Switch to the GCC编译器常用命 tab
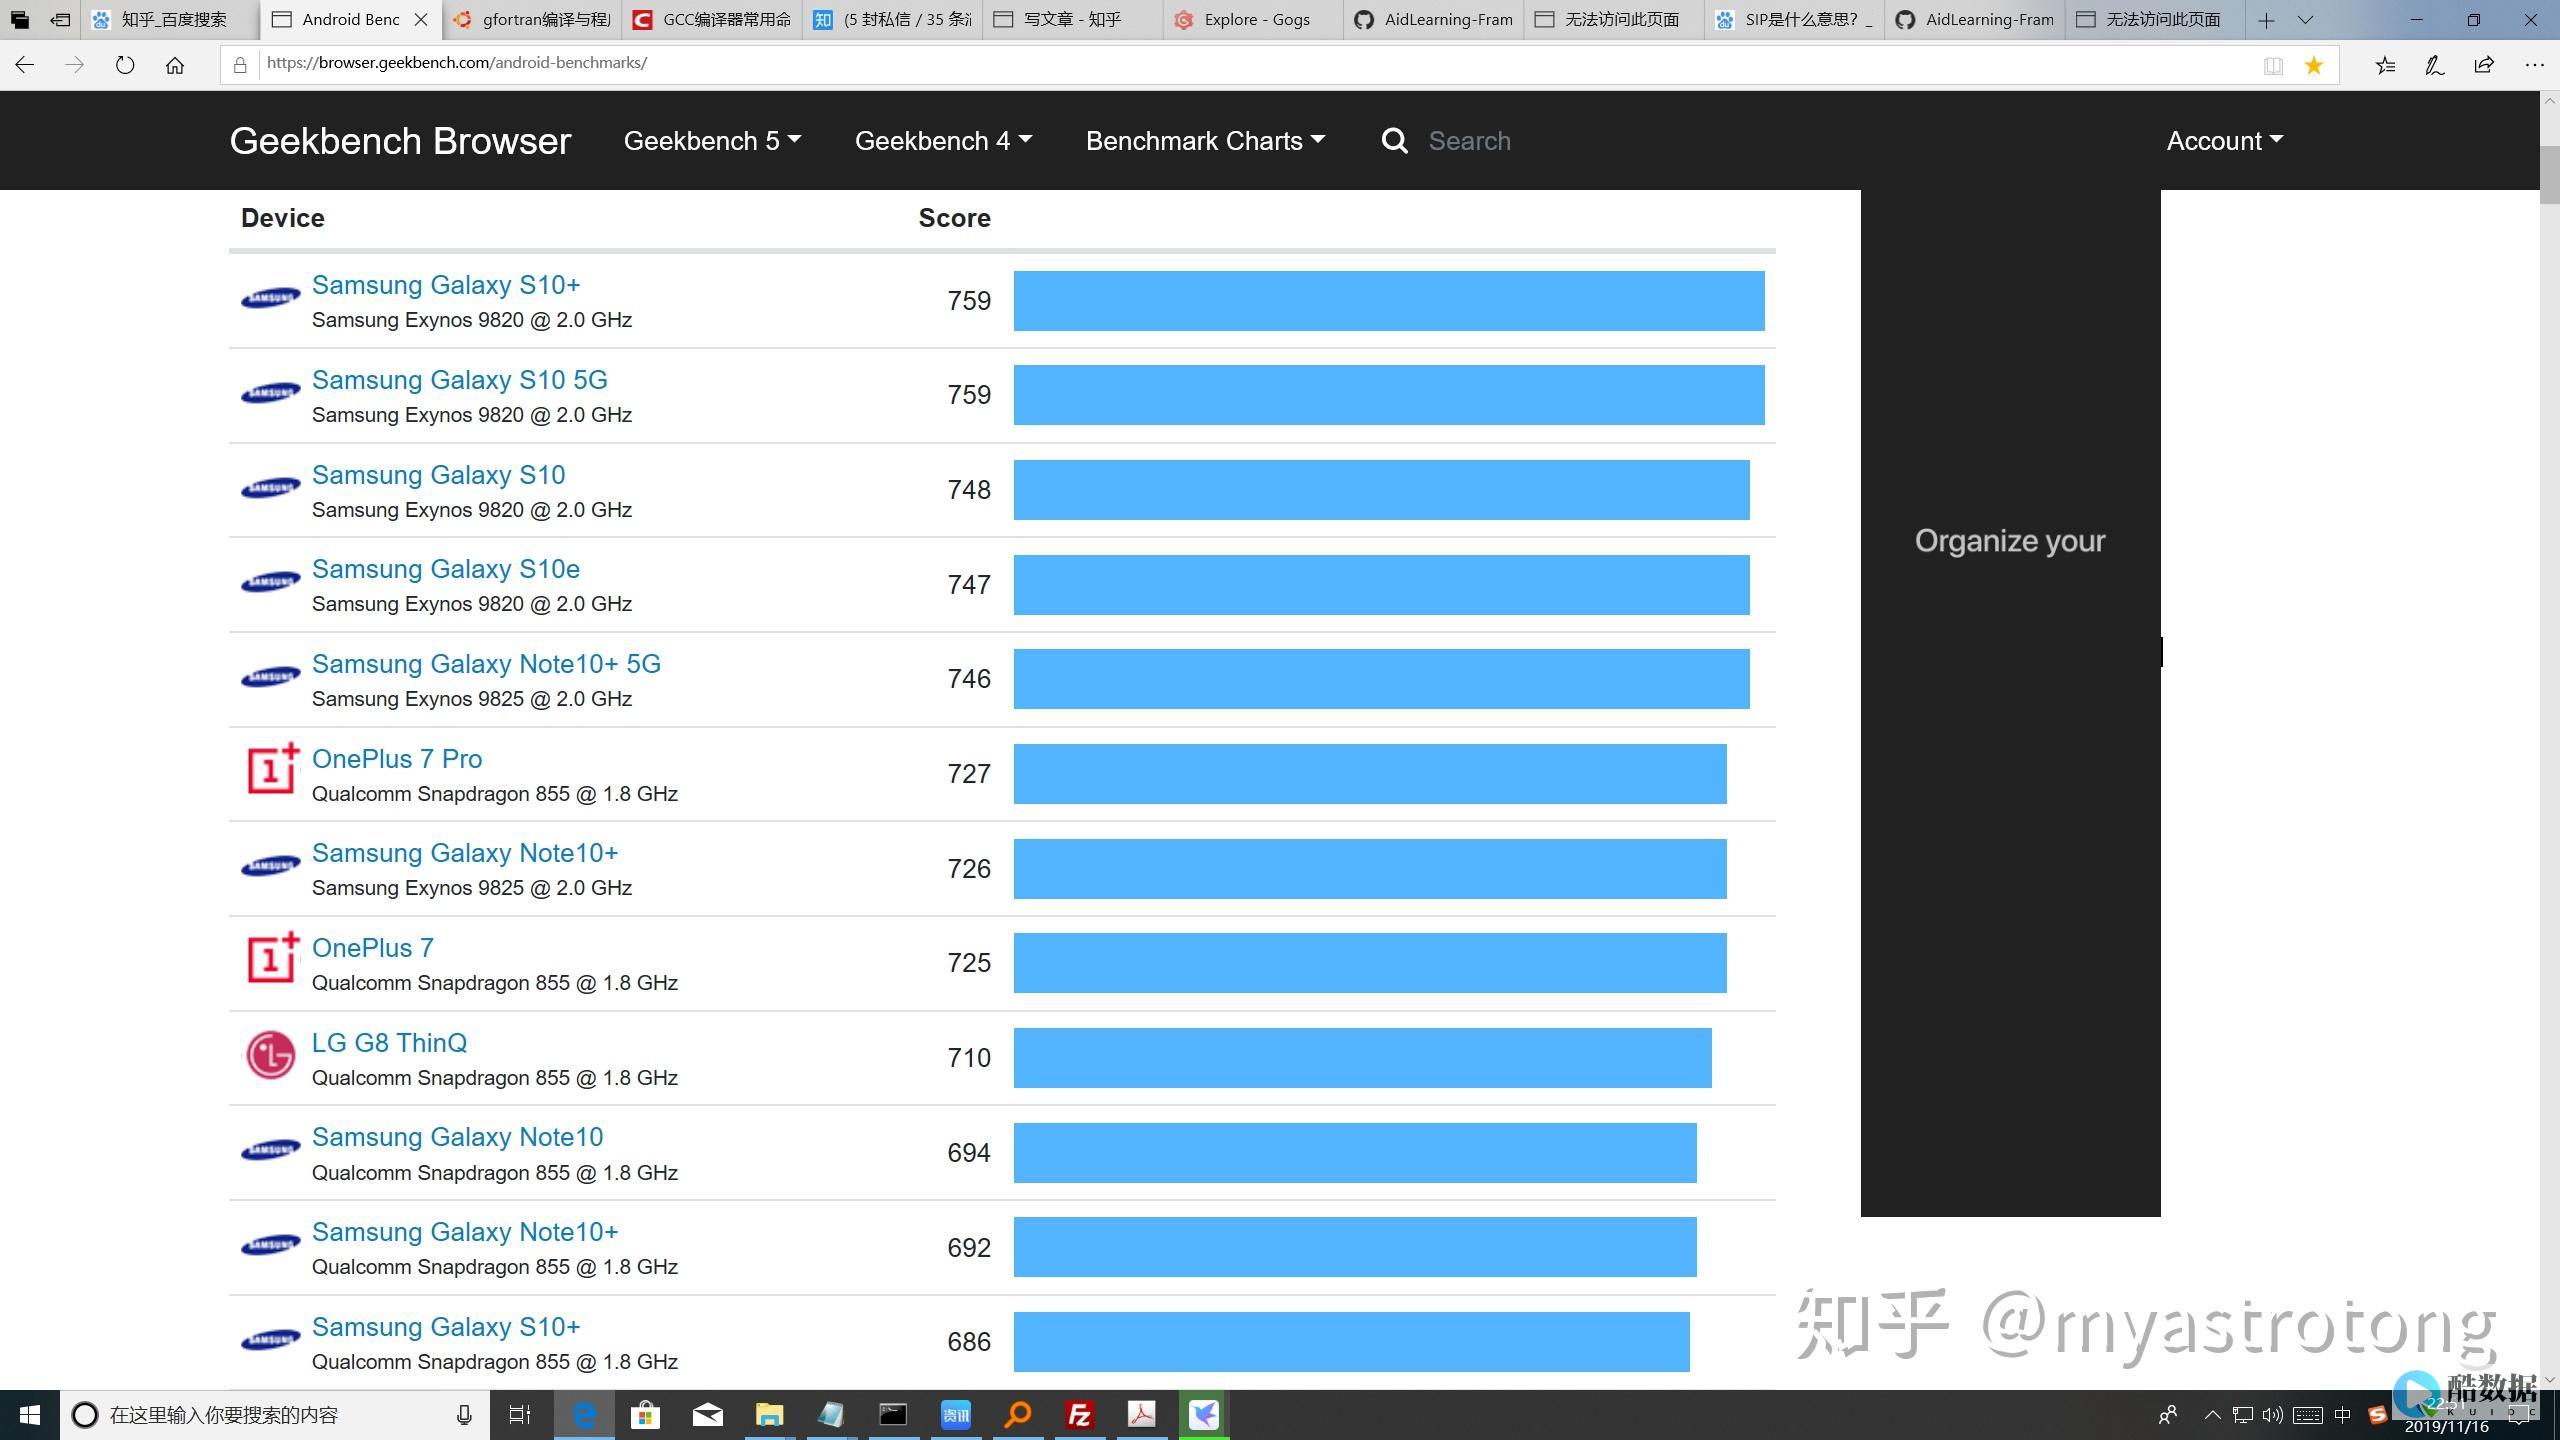2560x1440 pixels. tap(712, 20)
